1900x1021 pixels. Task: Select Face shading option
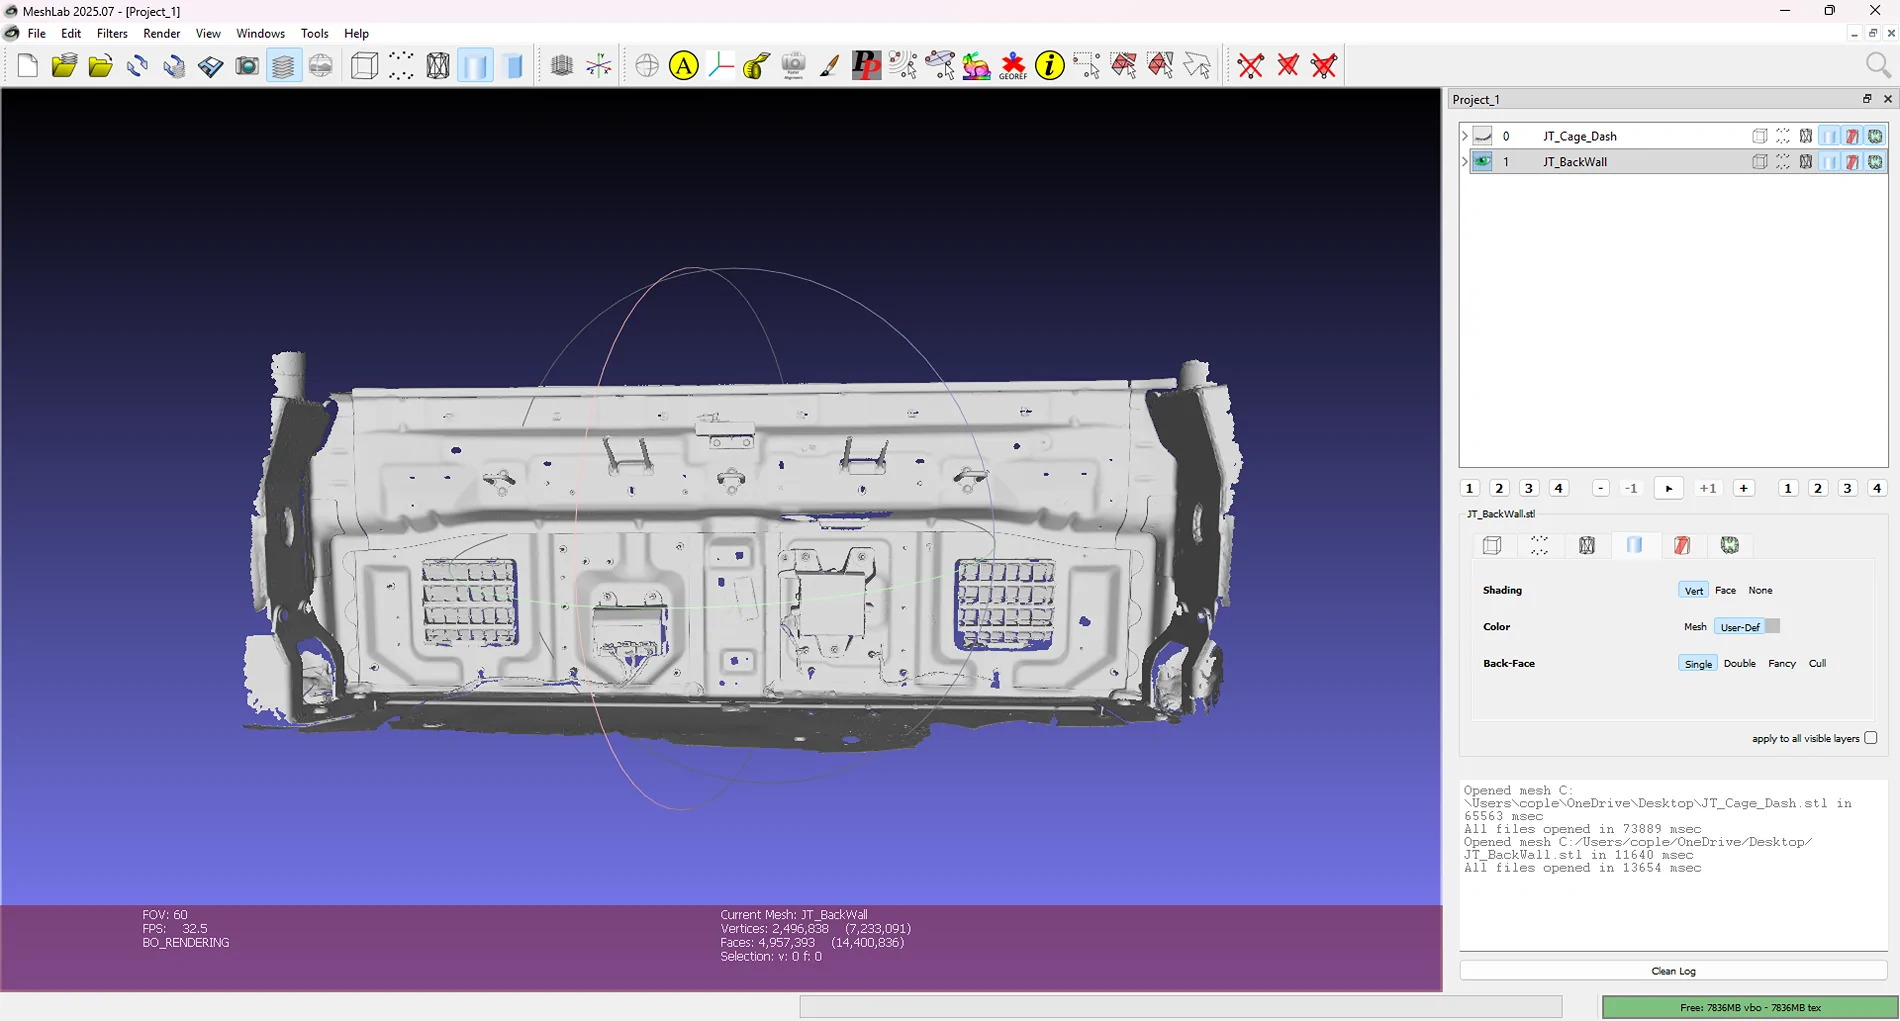point(1725,591)
